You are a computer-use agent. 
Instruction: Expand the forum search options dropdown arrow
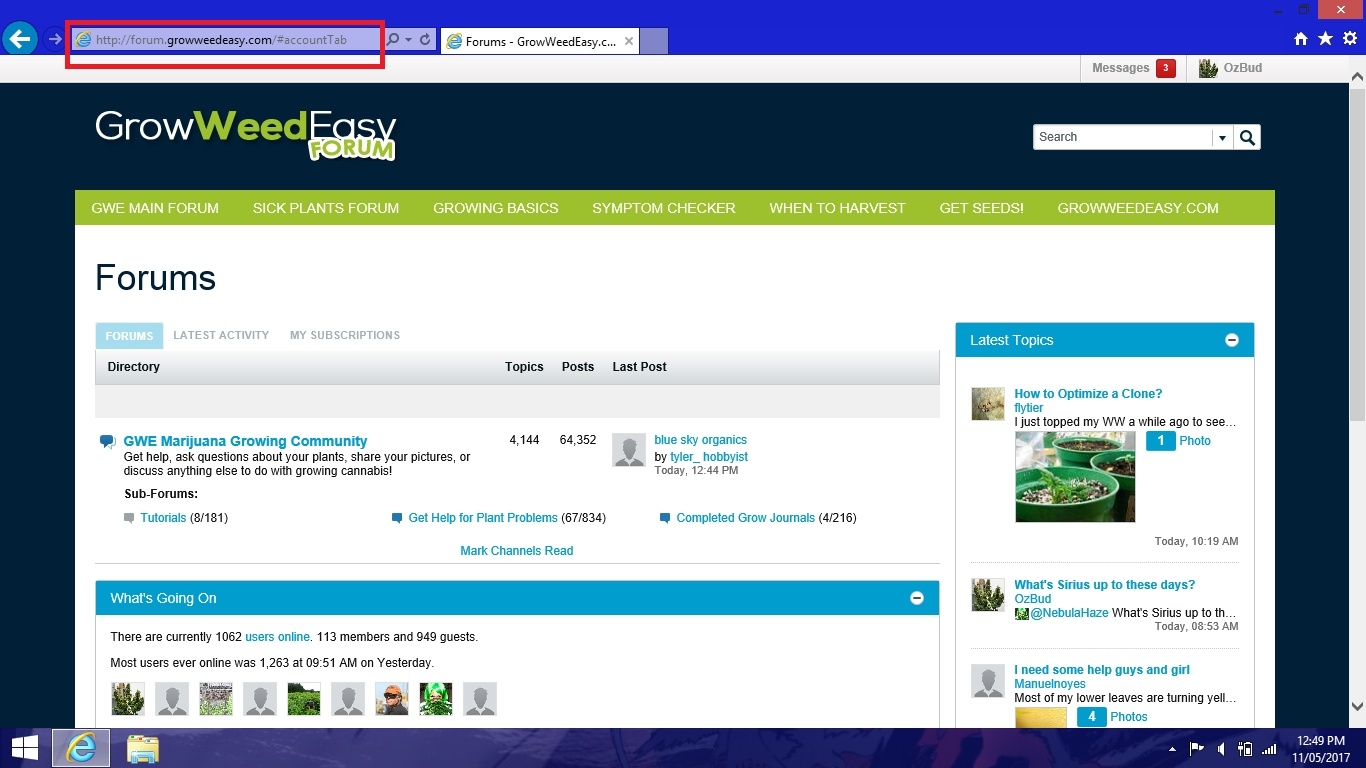click(x=1222, y=137)
